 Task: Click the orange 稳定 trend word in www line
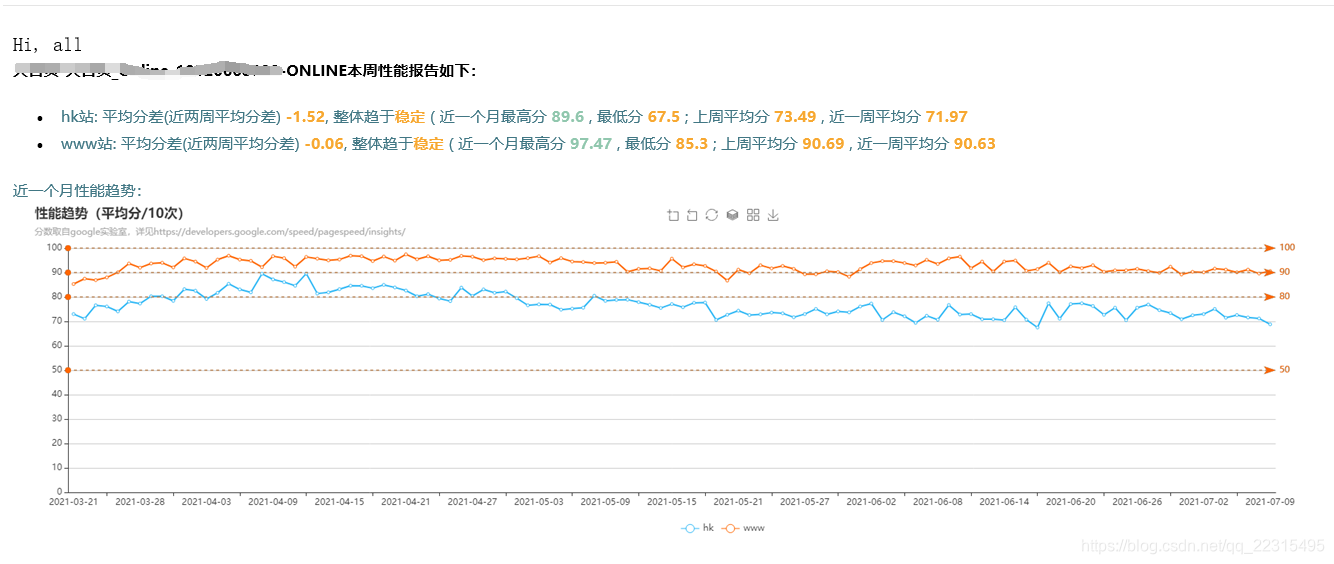[x=428, y=144]
